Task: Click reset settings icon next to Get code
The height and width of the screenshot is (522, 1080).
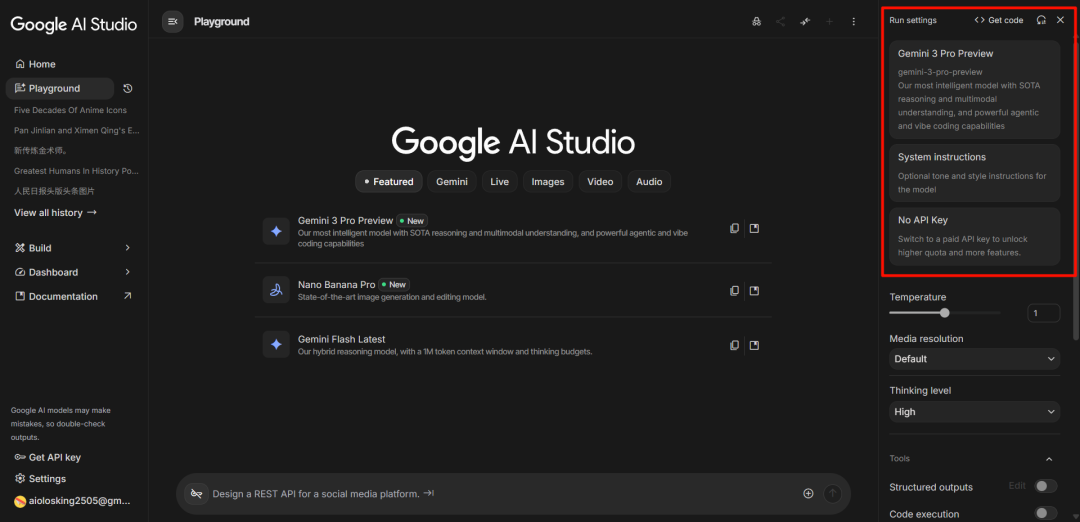Action: [x=1041, y=20]
